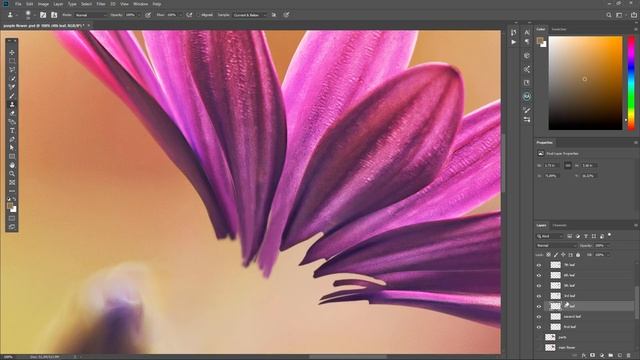The width and height of the screenshot is (640, 360).
Task: Open the Paragraph panel icon
Action: [x=527, y=42]
